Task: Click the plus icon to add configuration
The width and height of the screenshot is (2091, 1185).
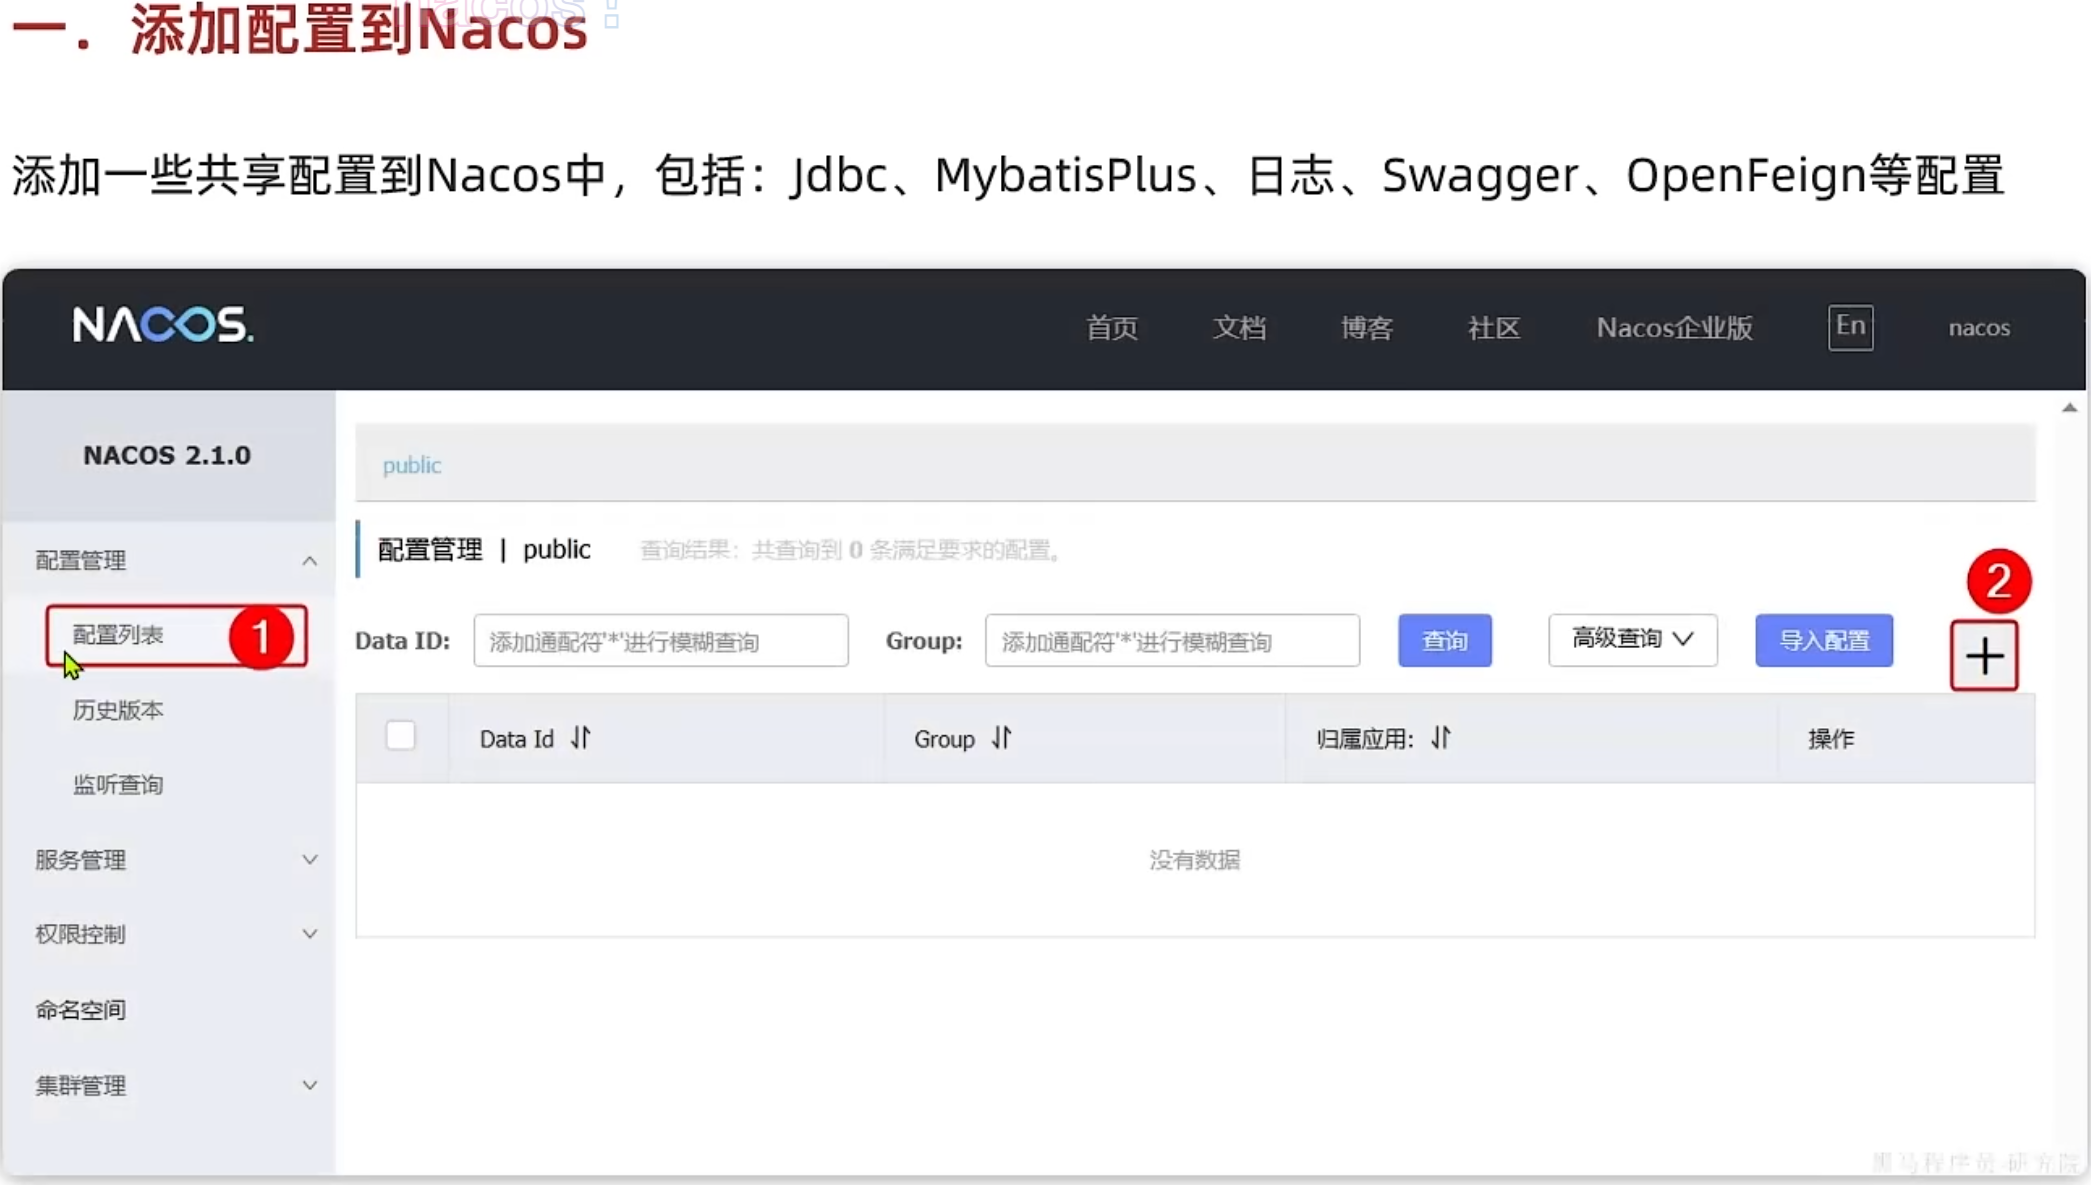Action: [x=1984, y=656]
